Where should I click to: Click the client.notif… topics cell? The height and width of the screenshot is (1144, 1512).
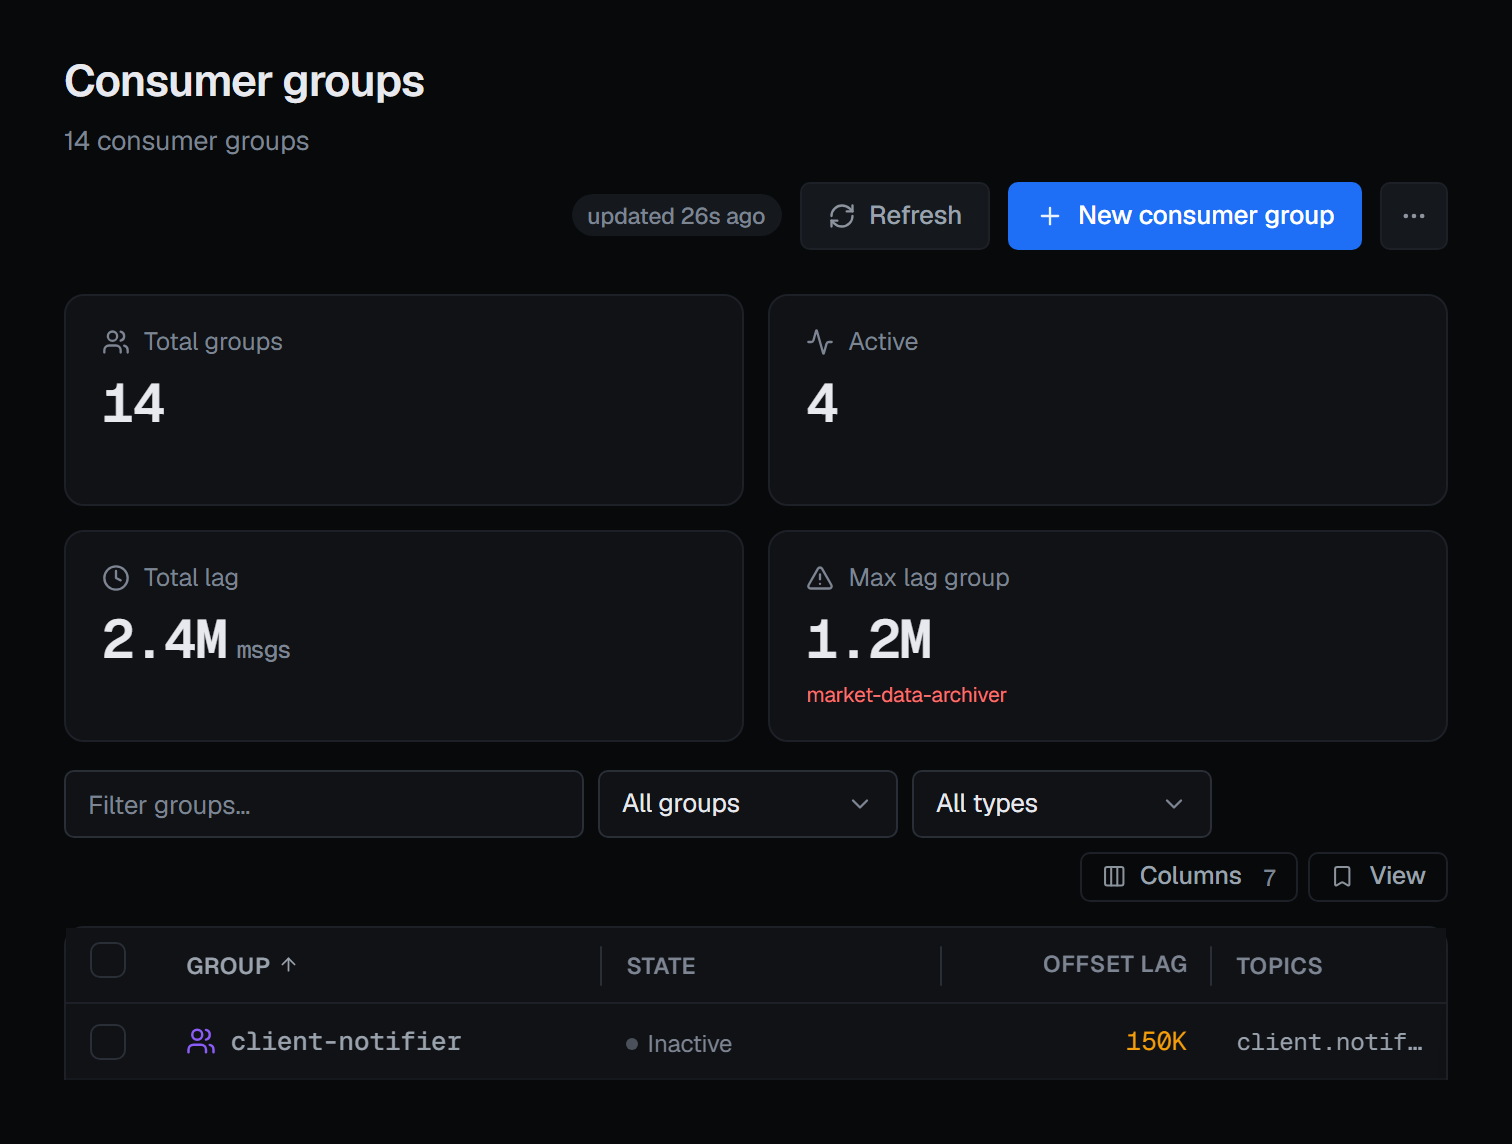(x=1329, y=1042)
